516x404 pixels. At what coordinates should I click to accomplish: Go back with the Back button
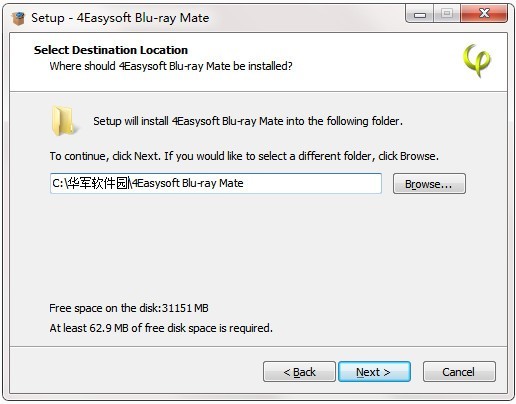click(299, 371)
